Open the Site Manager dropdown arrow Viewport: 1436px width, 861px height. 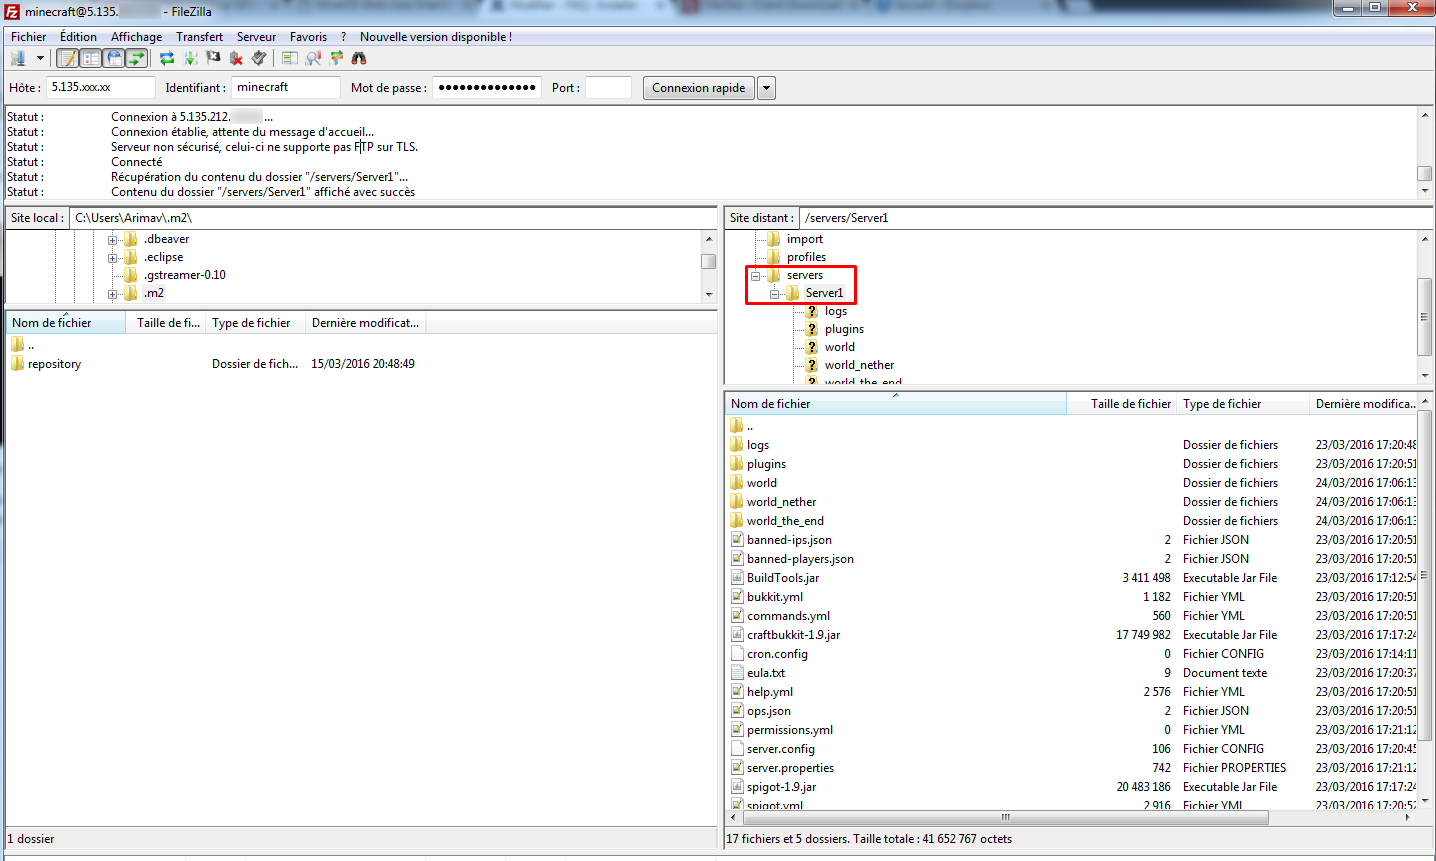(x=40, y=58)
